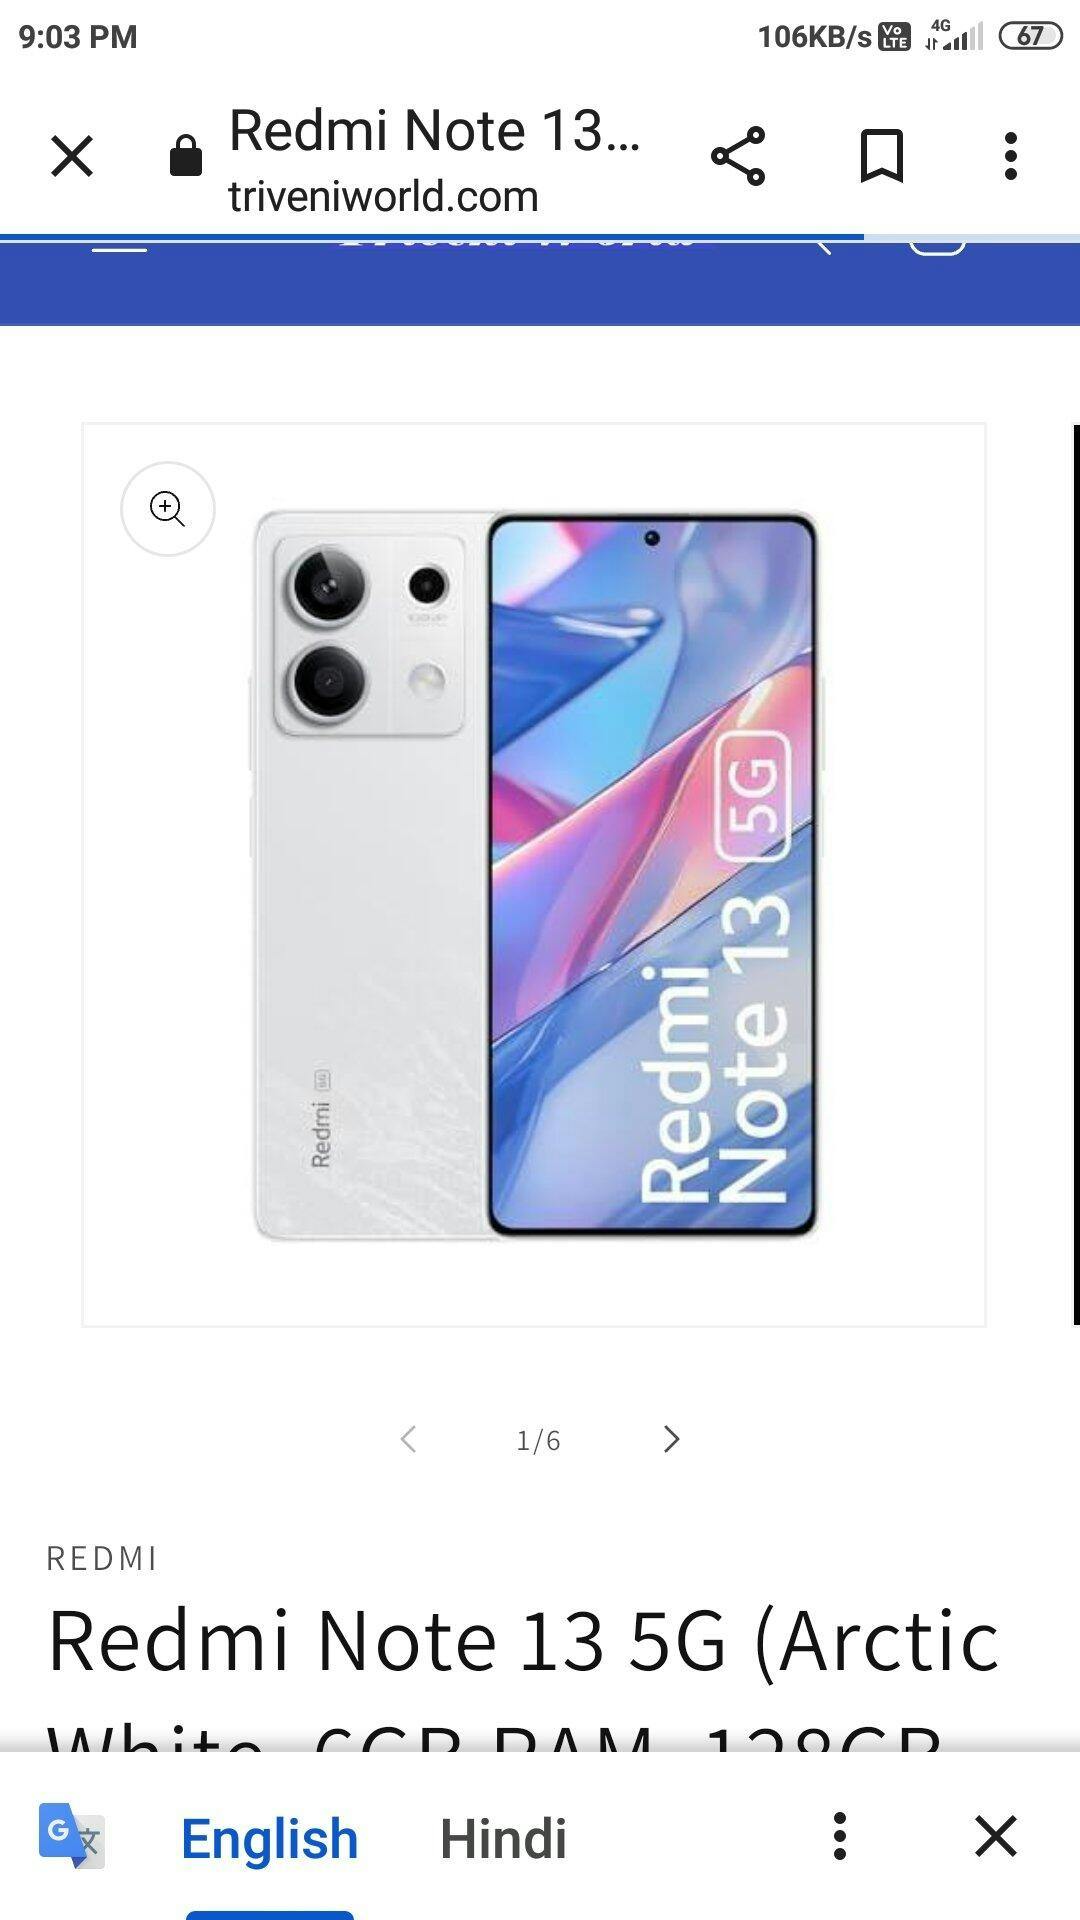Bookmark this triveniworld.com page
Screen dimensions: 1080x1920
pyautogui.click(x=882, y=156)
